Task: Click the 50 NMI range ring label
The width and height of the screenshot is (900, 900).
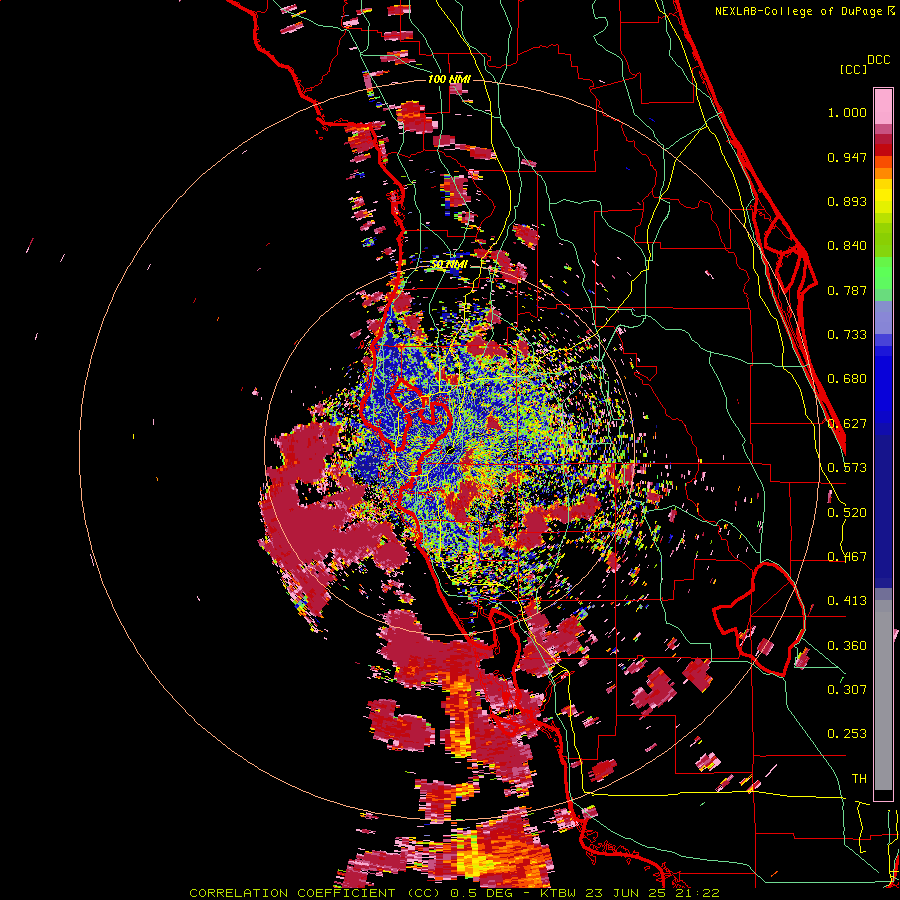Action: pos(449,264)
